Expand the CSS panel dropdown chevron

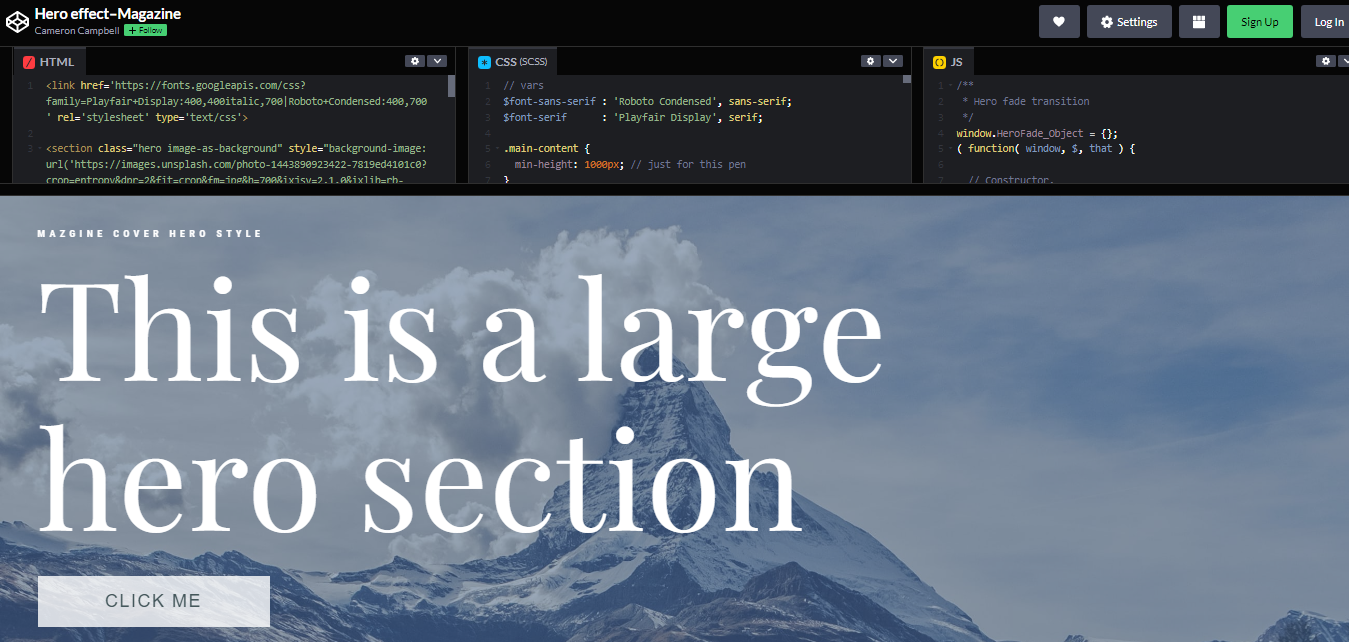[x=892, y=60]
